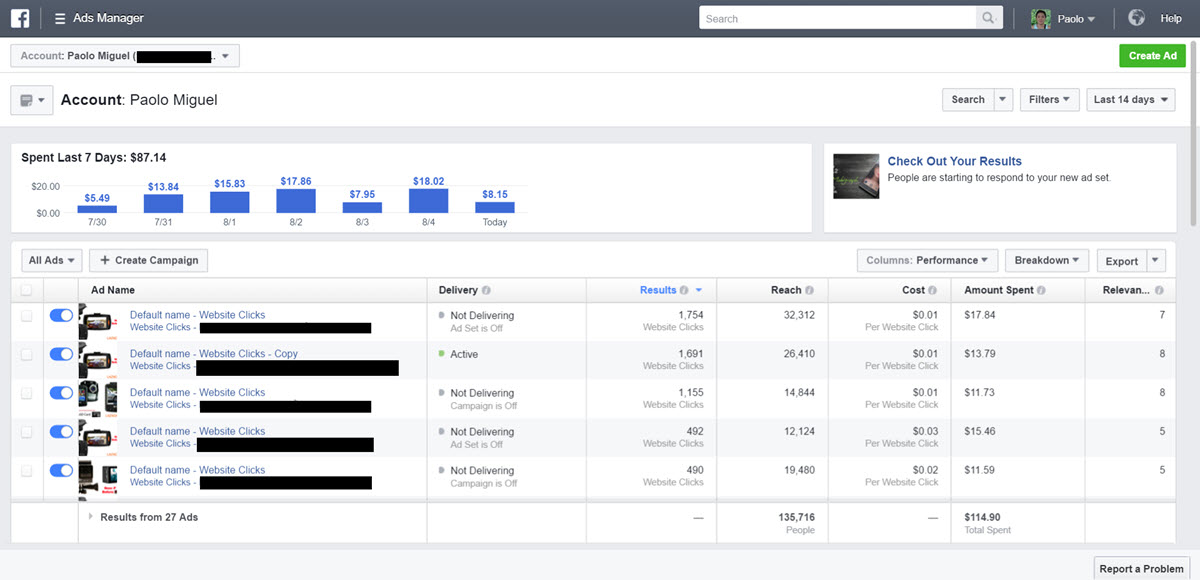Open the account view icon dropdown
Image resolution: width=1200 pixels, height=580 pixels.
click(32, 100)
